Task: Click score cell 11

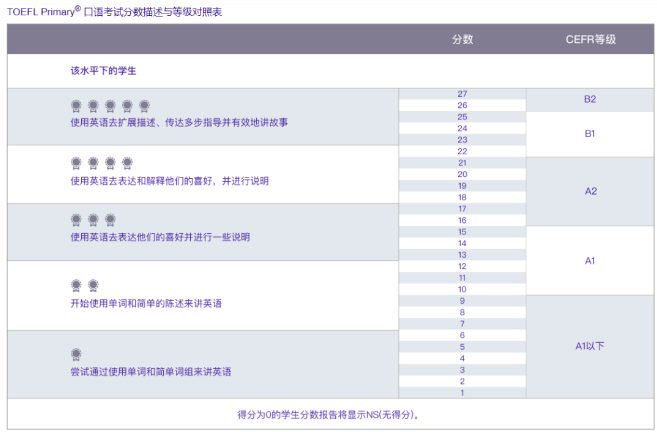Action: click(x=462, y=278)
